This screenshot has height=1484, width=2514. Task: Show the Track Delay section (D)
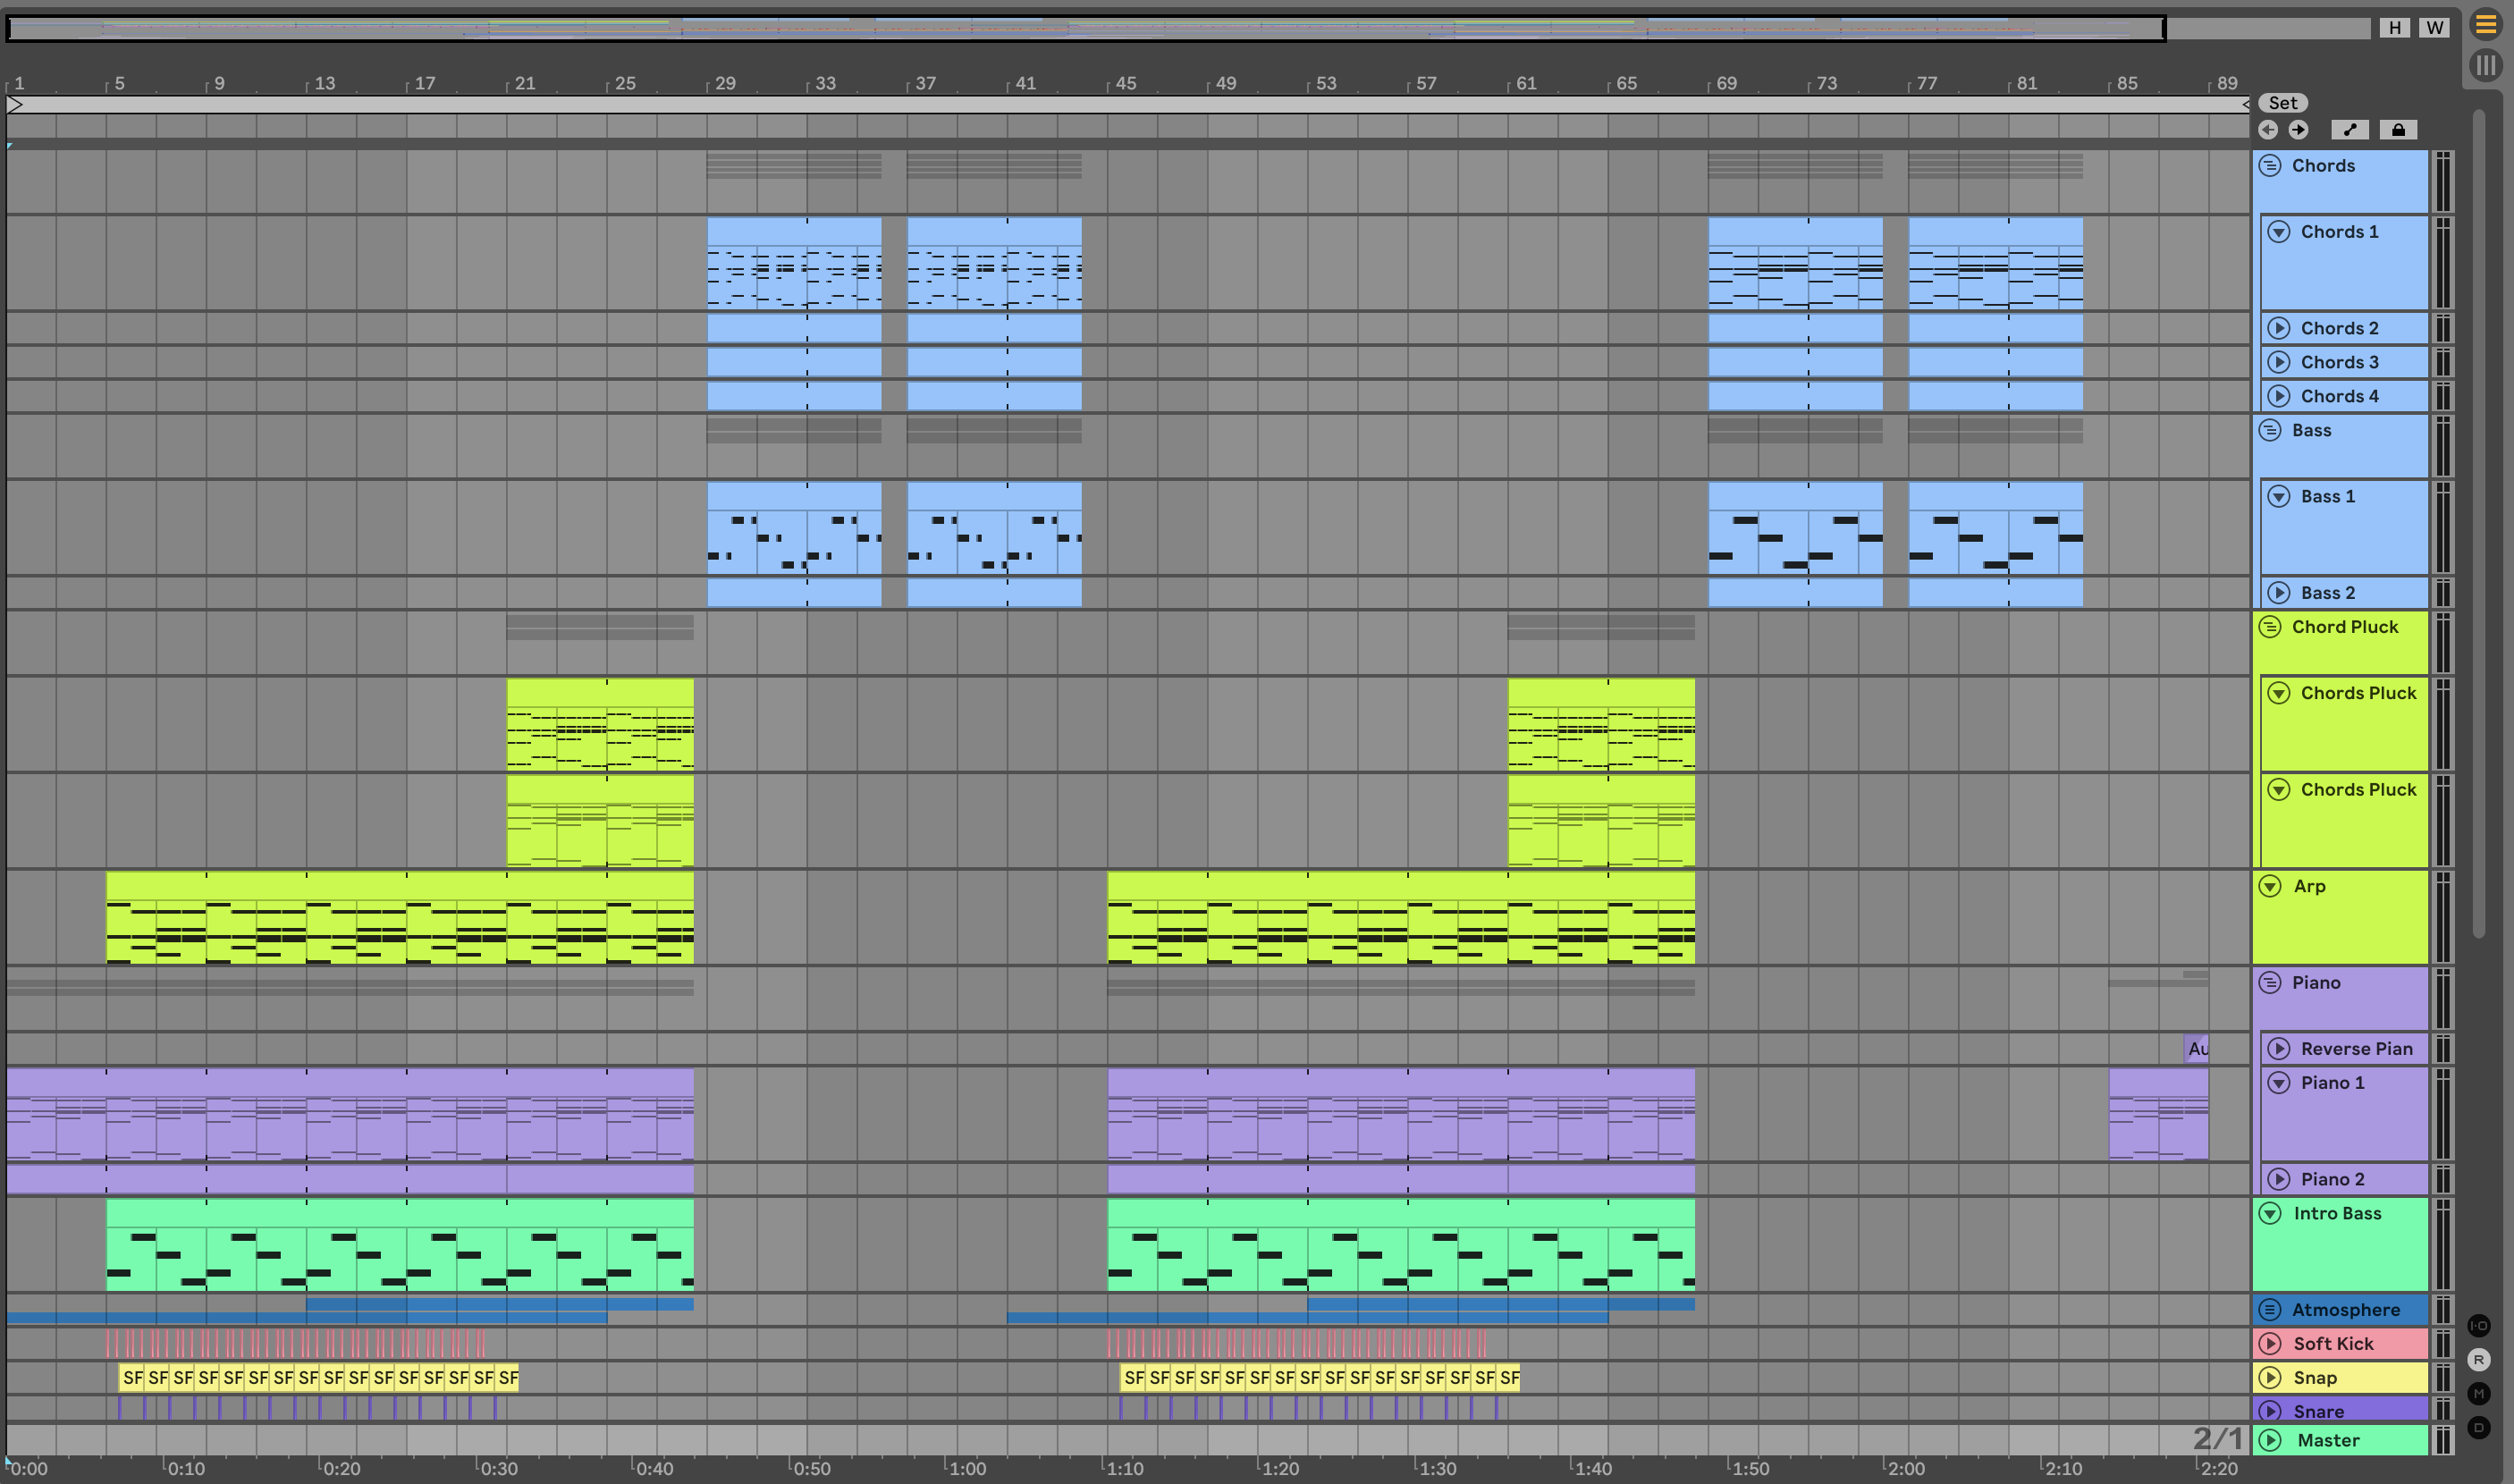pos(2479,1428)
